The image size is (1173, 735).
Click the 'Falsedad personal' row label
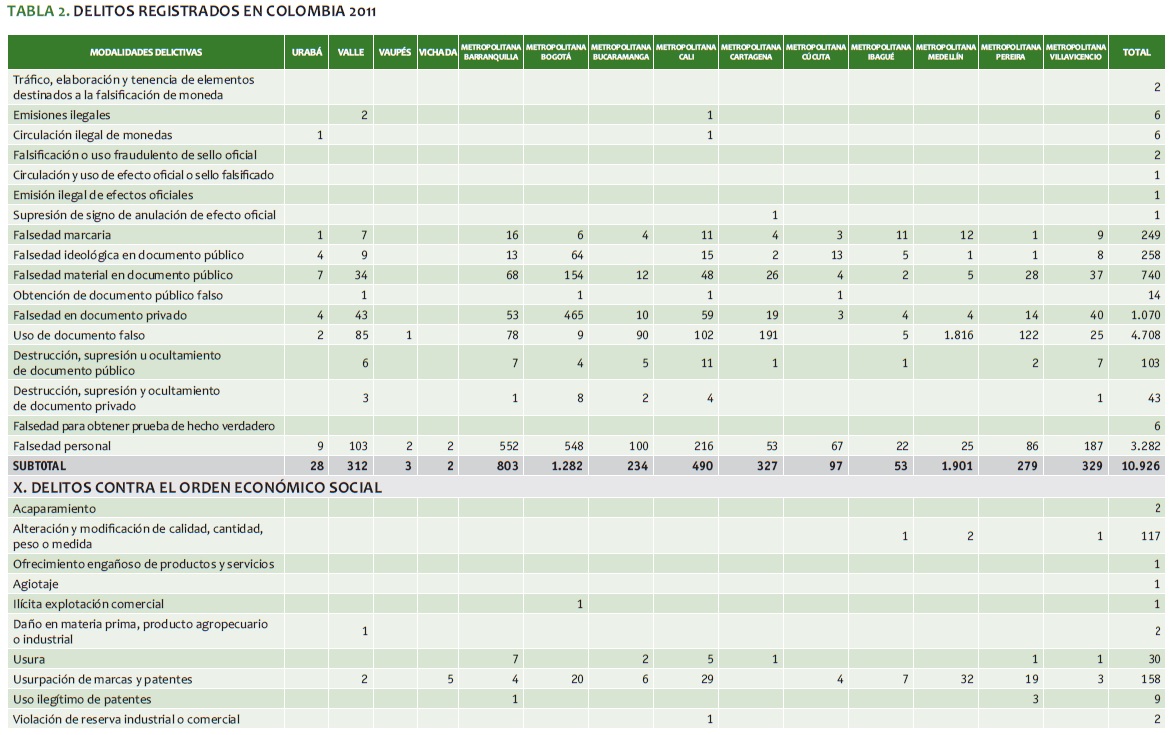62,445
